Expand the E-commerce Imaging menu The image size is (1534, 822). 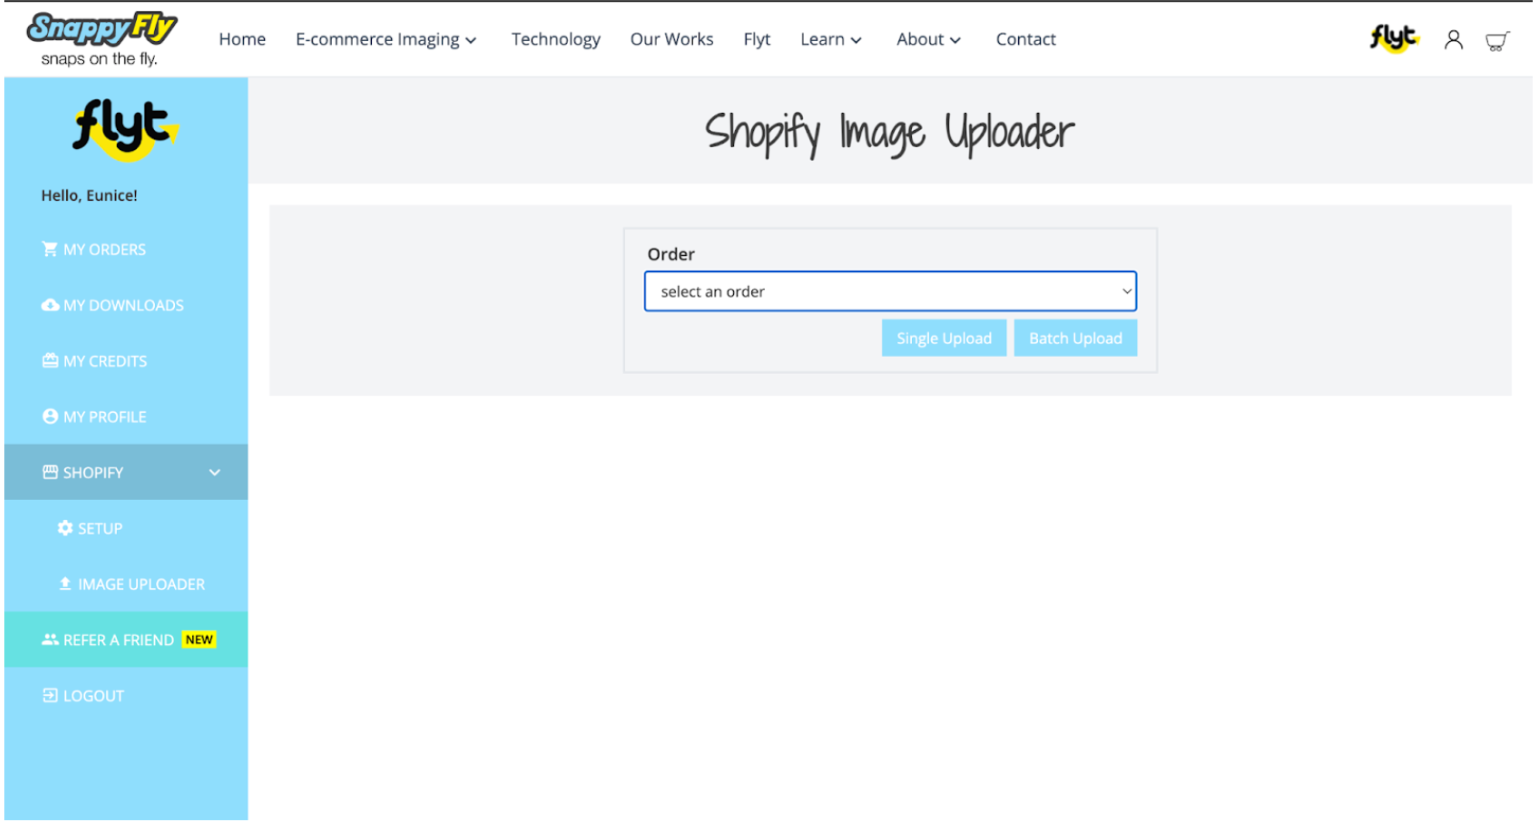click(386, 40)
